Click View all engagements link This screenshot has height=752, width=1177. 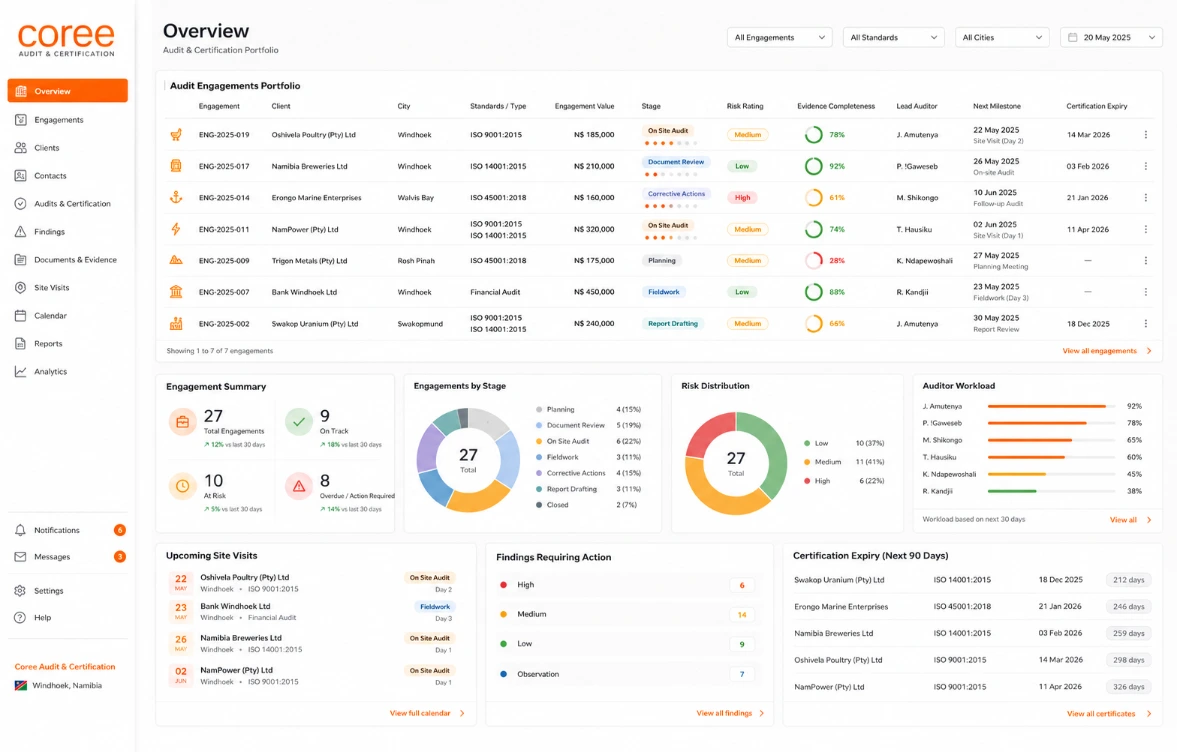[x=1106, y=350]
